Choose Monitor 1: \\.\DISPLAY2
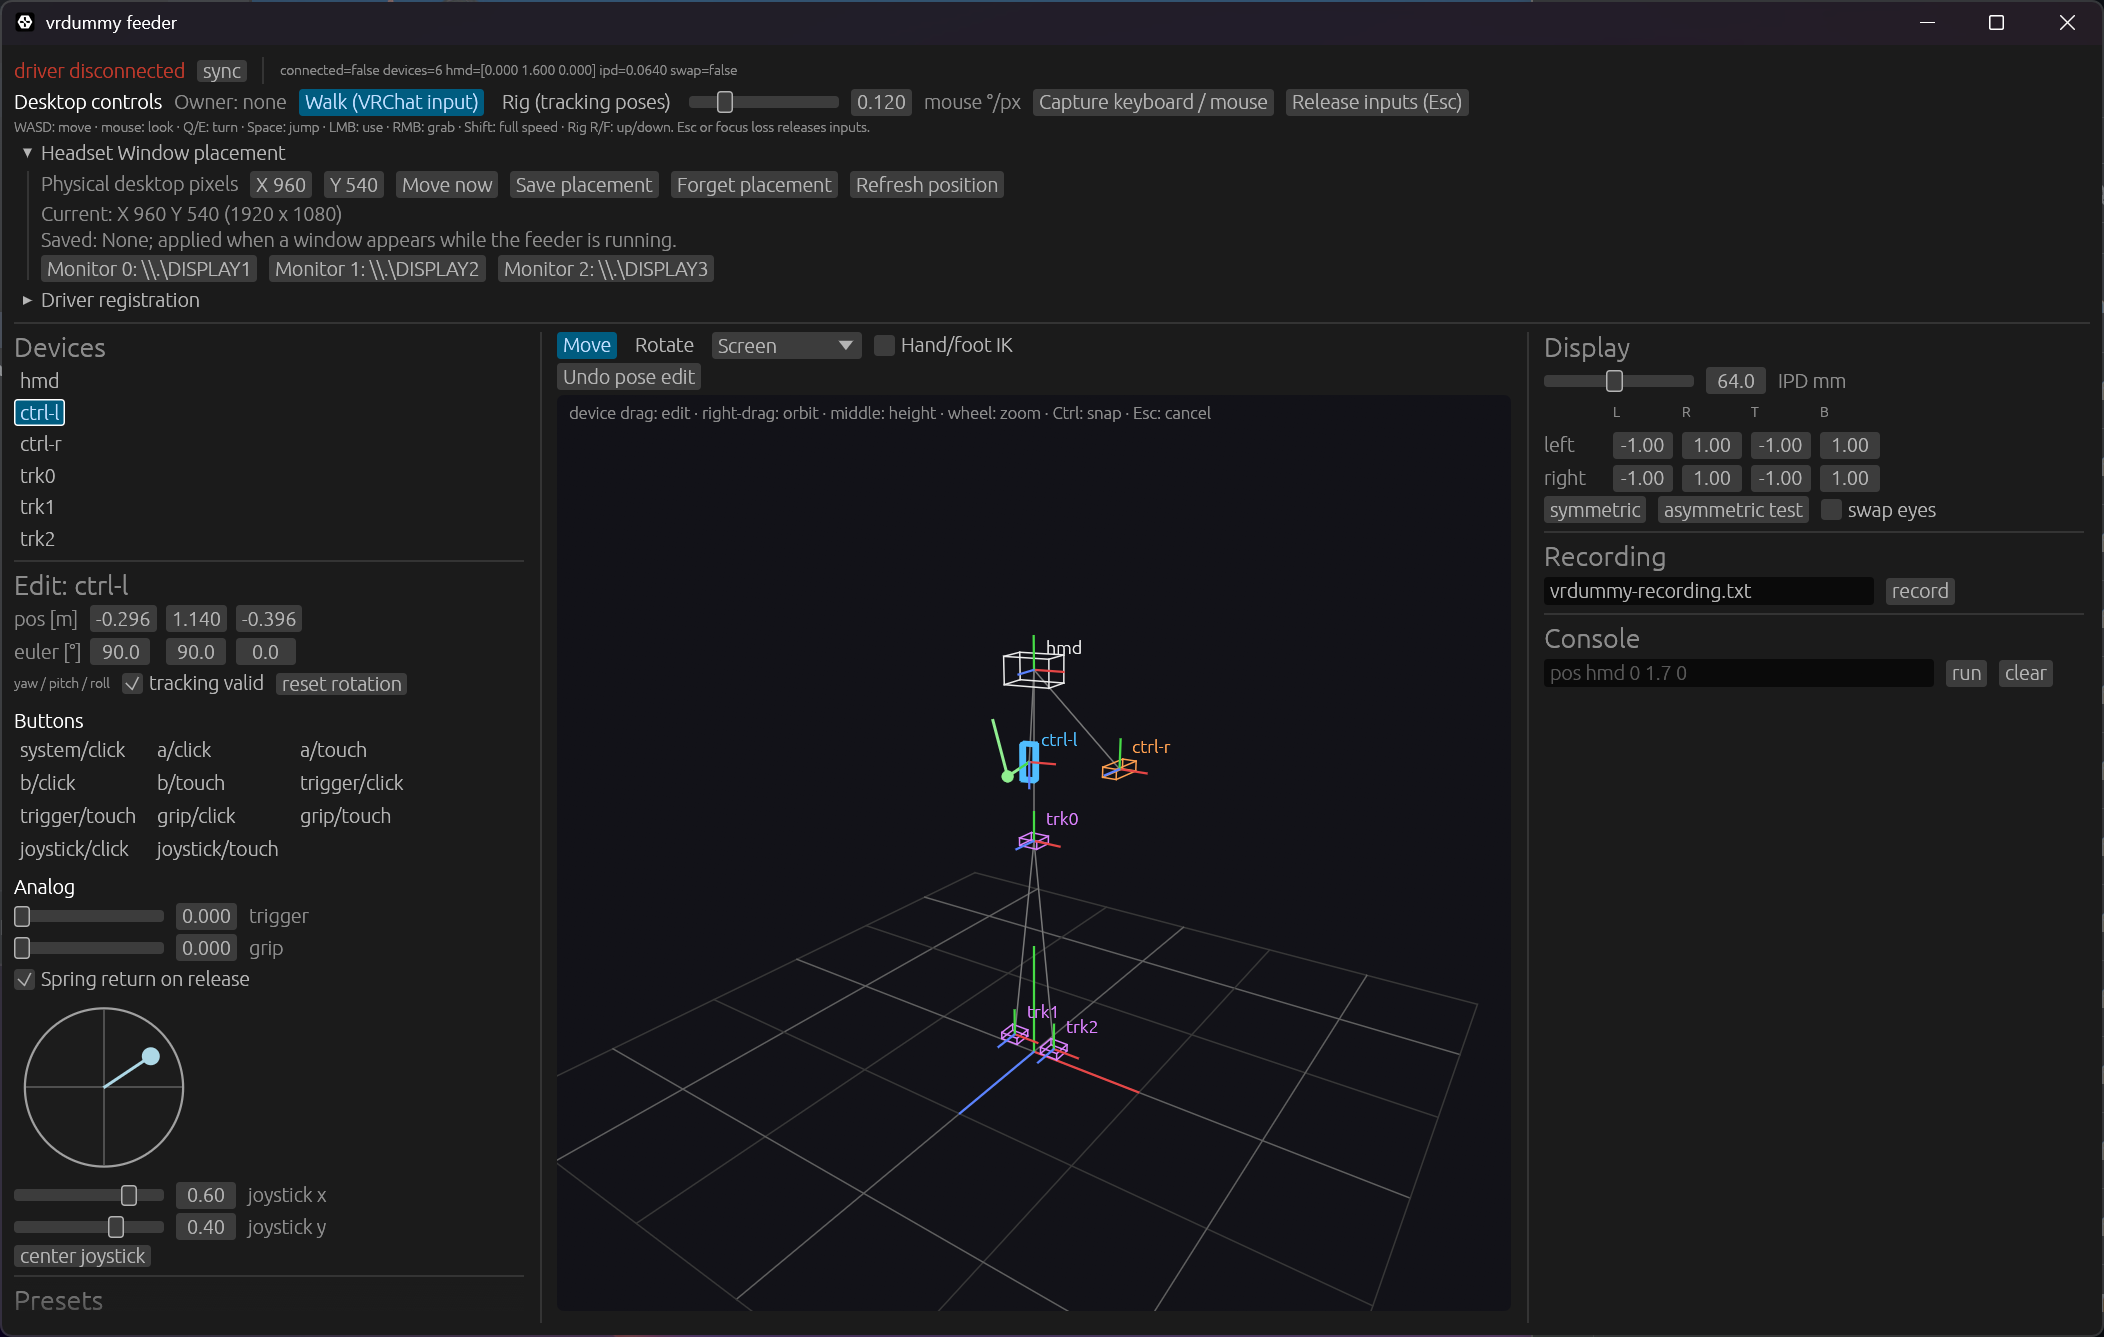Image resolution: width=2104 pixels, height=1337 pixels. tap(376, 269)
